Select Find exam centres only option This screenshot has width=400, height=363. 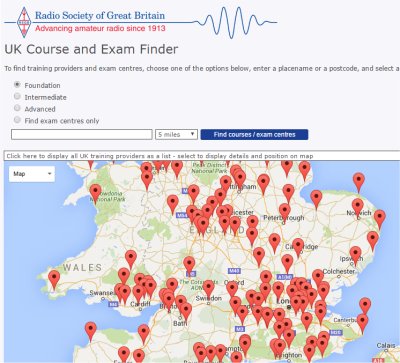(x=17, y=120)
